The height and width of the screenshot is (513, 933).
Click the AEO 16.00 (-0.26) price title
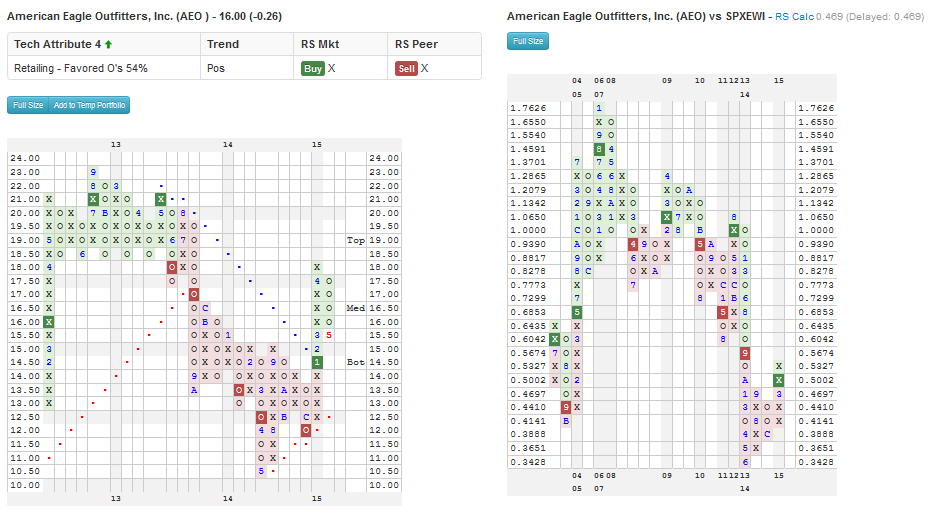[145, 16]
